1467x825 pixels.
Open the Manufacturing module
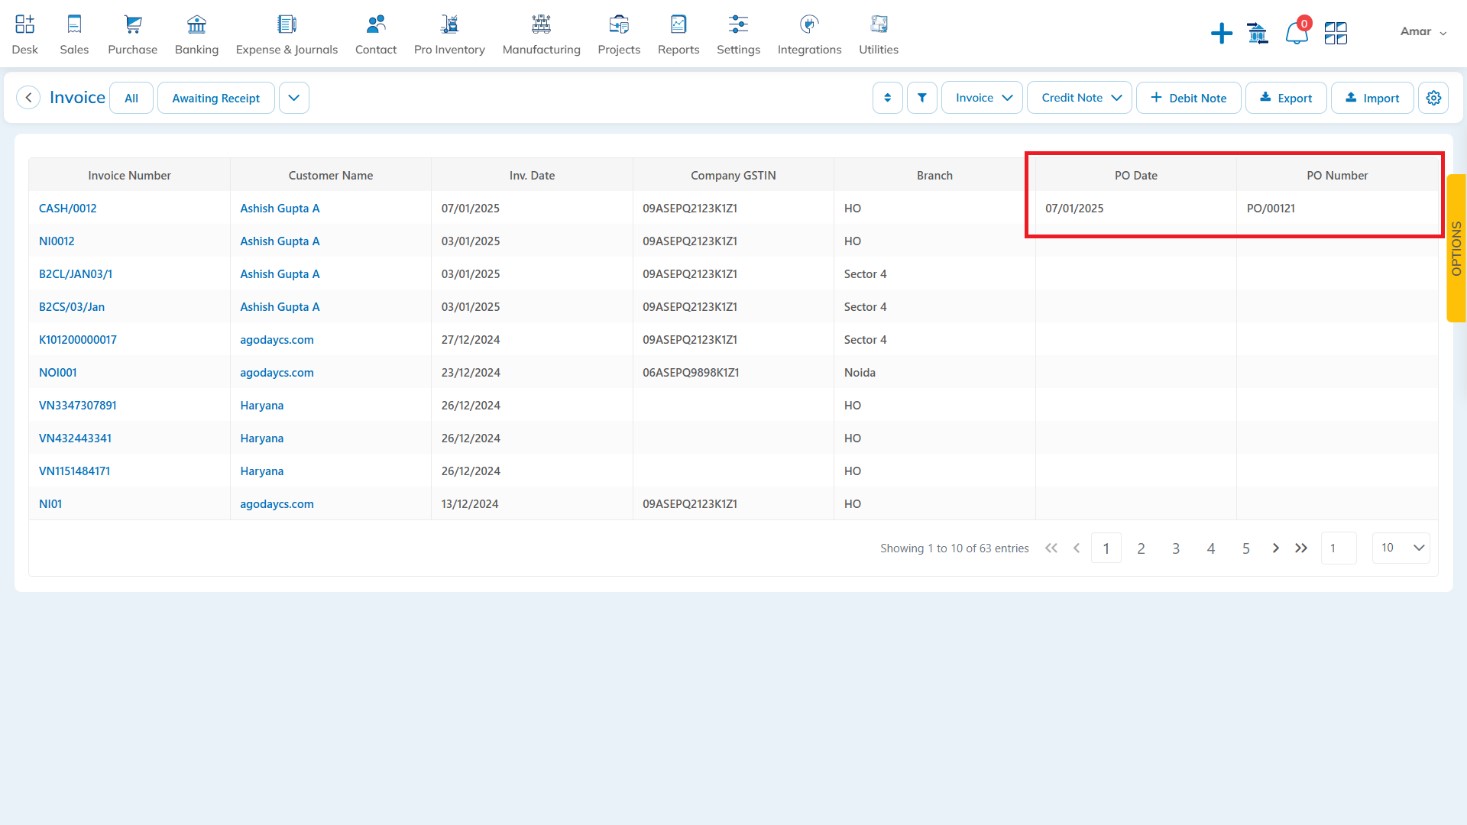tap(541, 34)
